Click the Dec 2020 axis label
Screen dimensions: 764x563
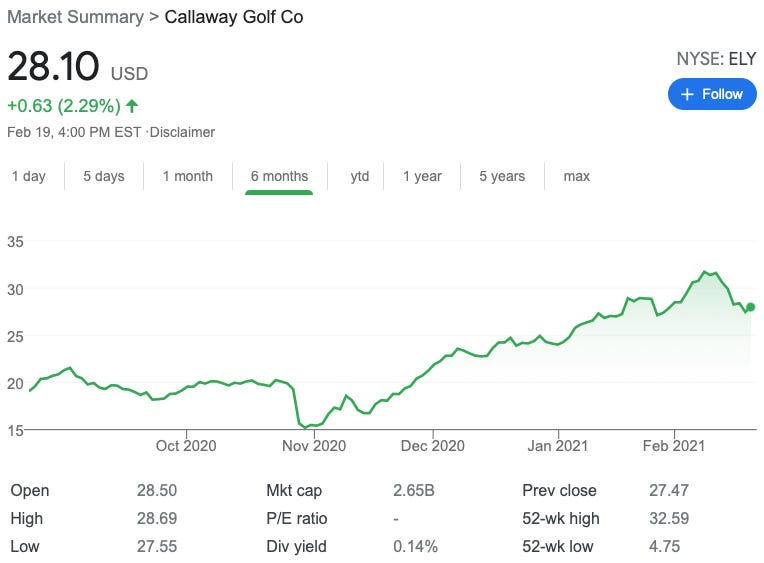(x=433, y=446)
